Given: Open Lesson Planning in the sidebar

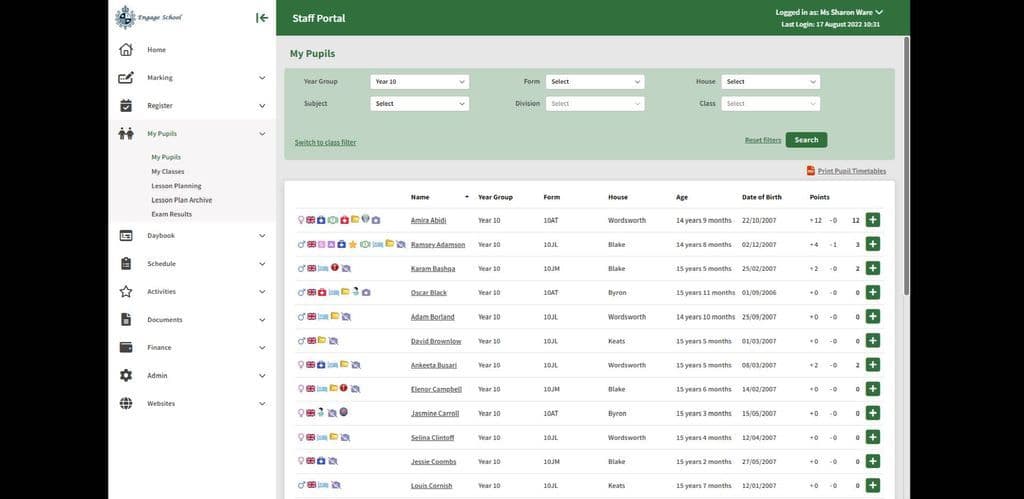Looking at the screenshot, I should pyautogui.click(x=176, y=186).
